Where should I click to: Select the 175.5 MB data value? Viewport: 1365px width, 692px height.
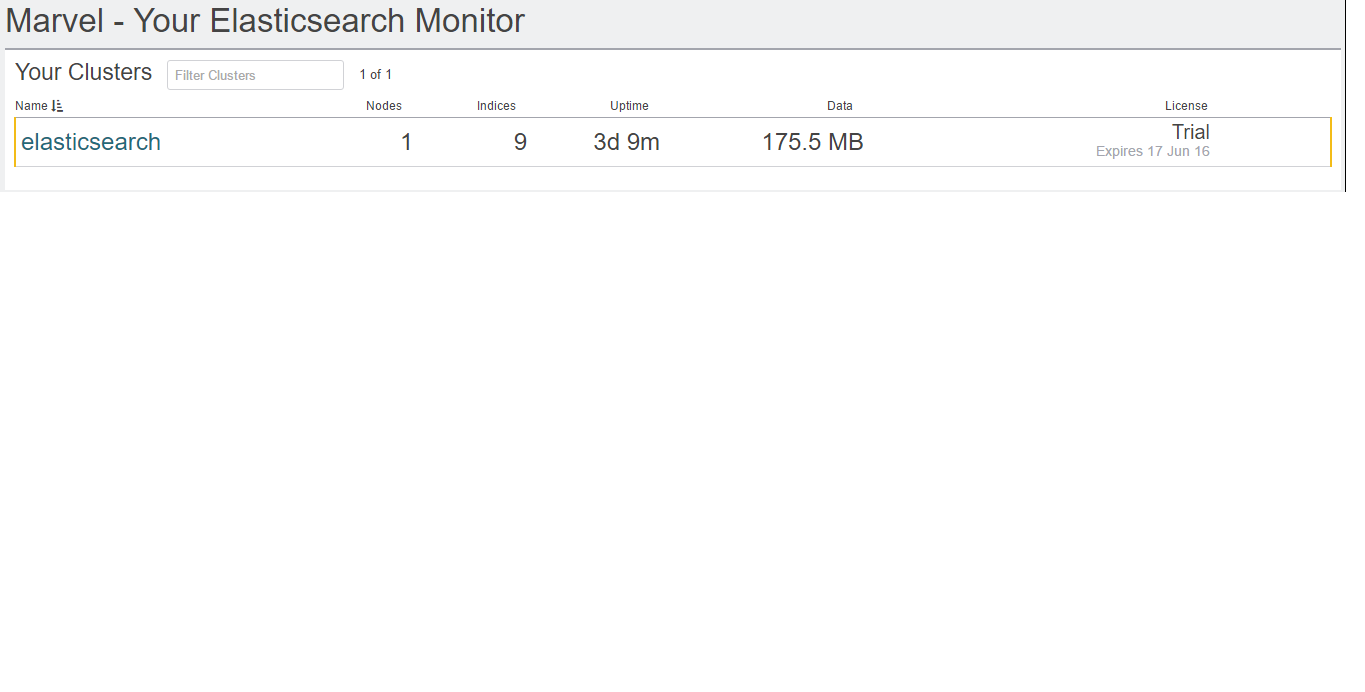pos(813,142)
